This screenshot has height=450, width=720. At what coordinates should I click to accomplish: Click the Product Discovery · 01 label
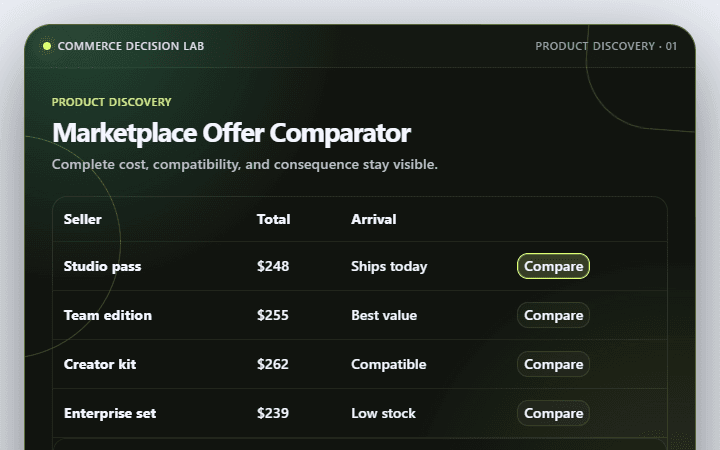coord(606,46)
